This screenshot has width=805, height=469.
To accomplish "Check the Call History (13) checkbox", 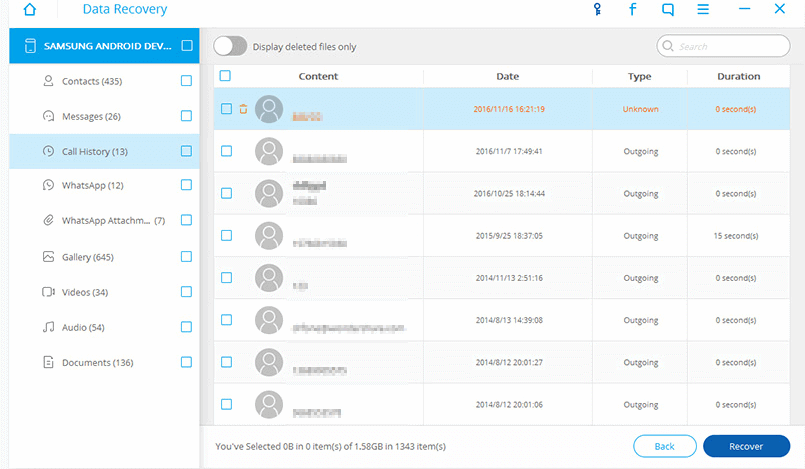I will [186, 151].
